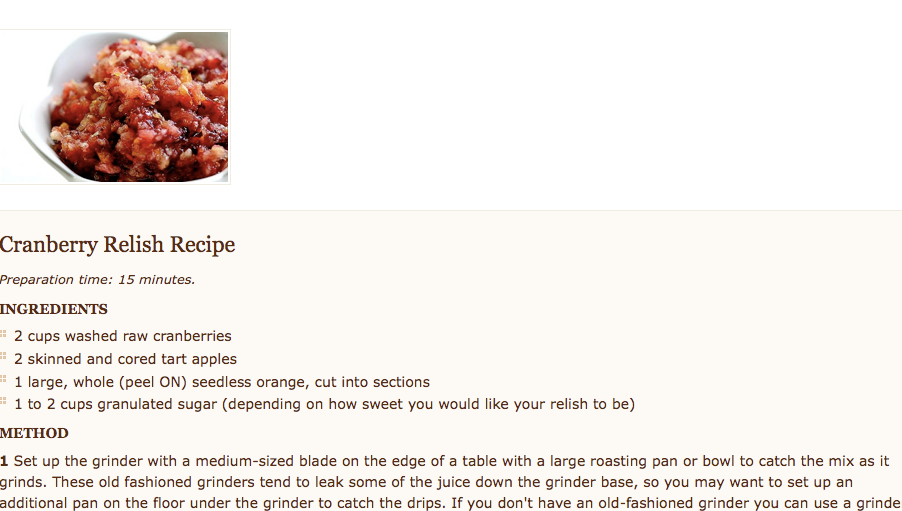The image size is (902, 511).
Task: Click the bullet icon beside seedless orange
Action: tap(3, 380)
